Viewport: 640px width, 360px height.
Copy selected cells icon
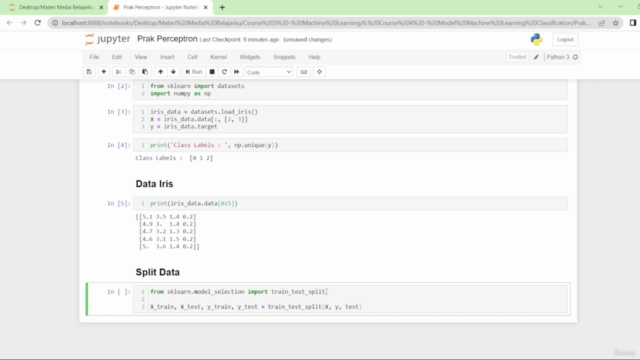(x=132, y=72)
